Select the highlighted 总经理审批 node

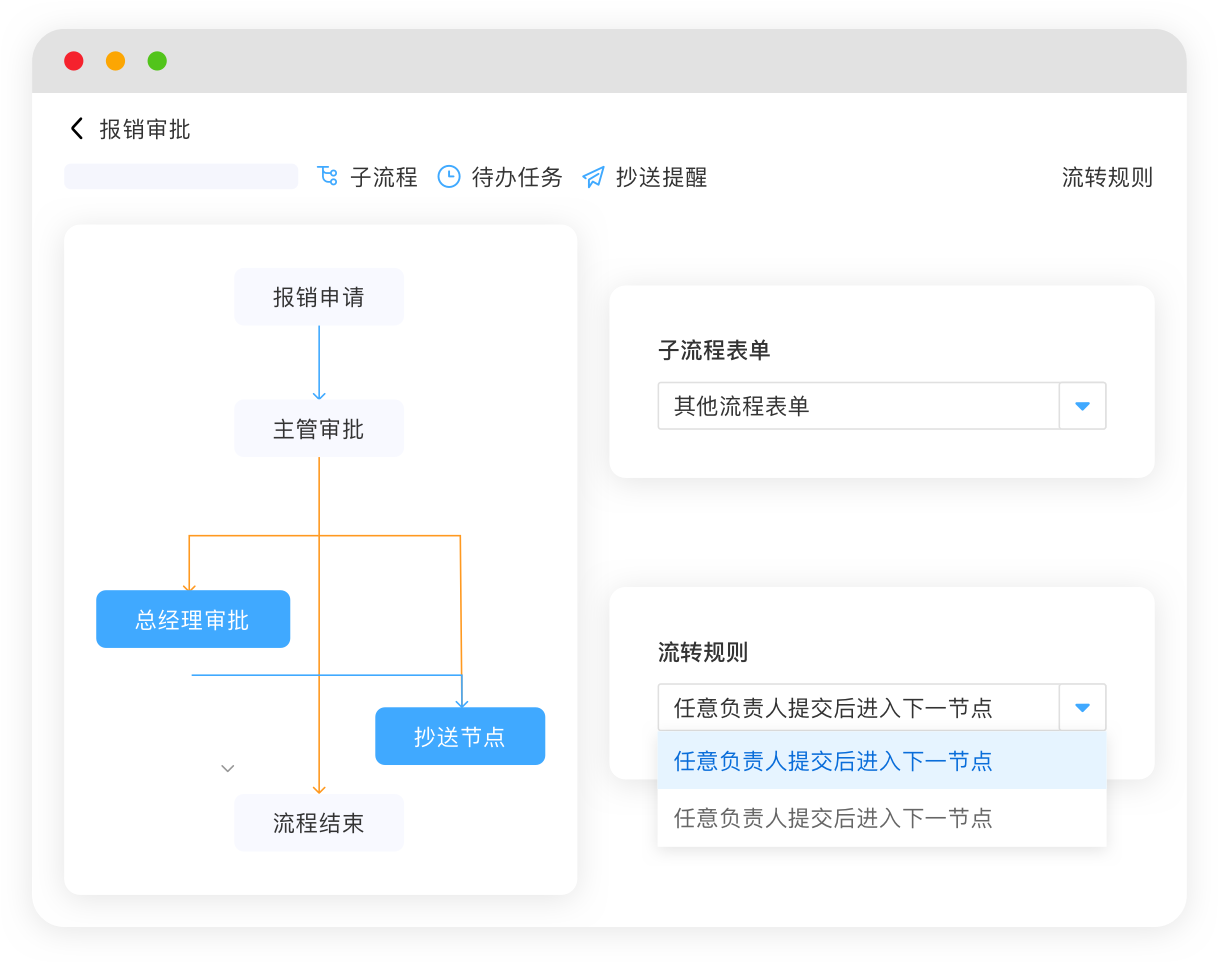(x=193, y=619)
